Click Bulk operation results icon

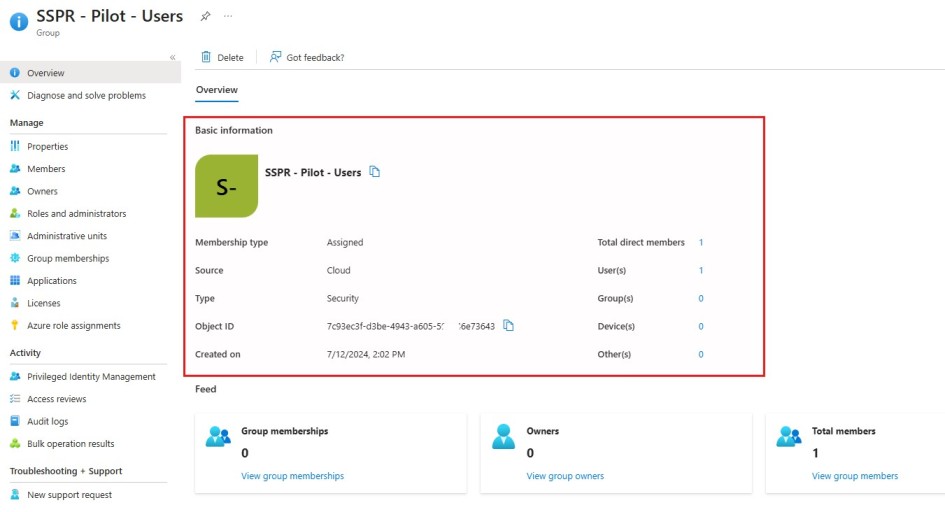click(14, 443)
